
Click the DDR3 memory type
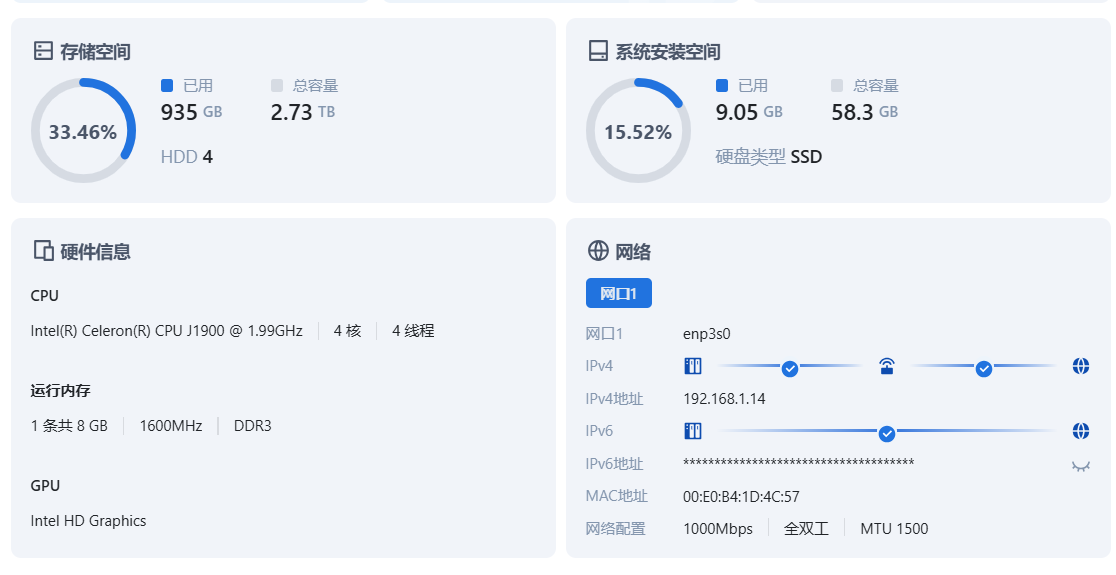(x=253, y=426)
